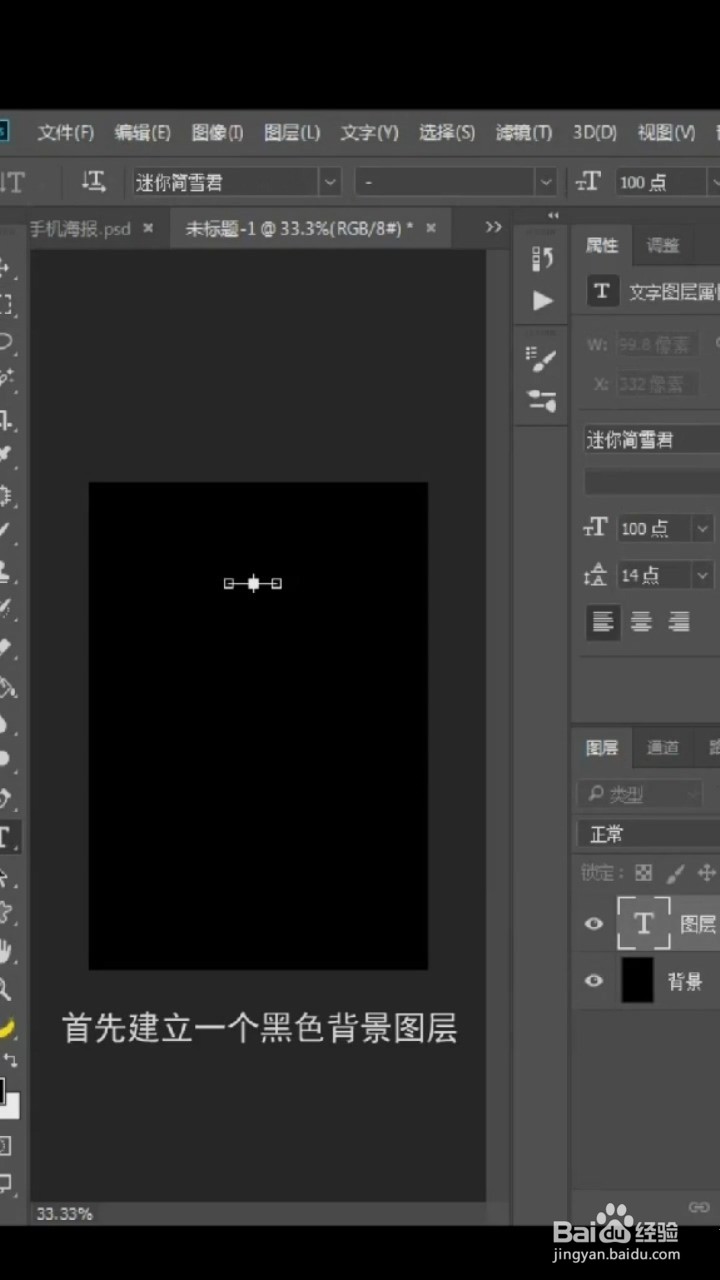Select the Pen tool
Viewport: 720px width, 1280px height.
click(x=5, y=799)
